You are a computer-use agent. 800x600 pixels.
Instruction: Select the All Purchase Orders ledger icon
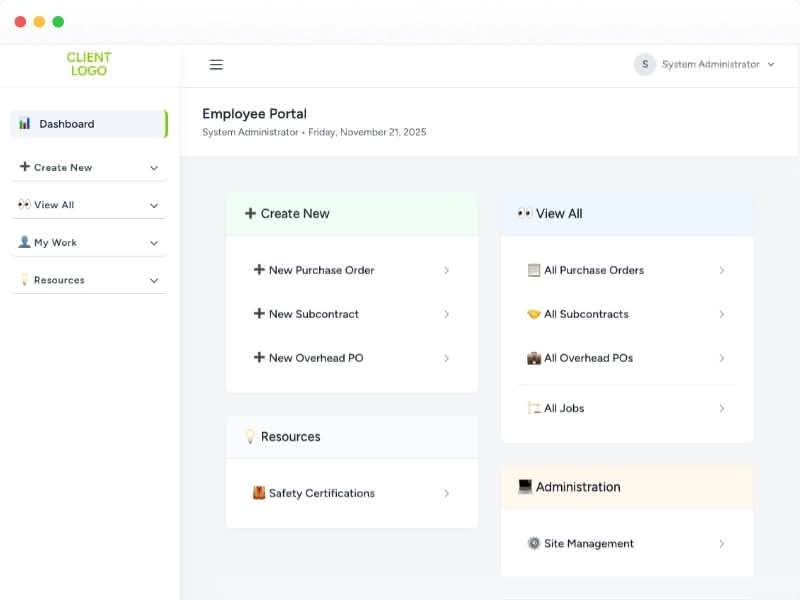click(532, 269)
